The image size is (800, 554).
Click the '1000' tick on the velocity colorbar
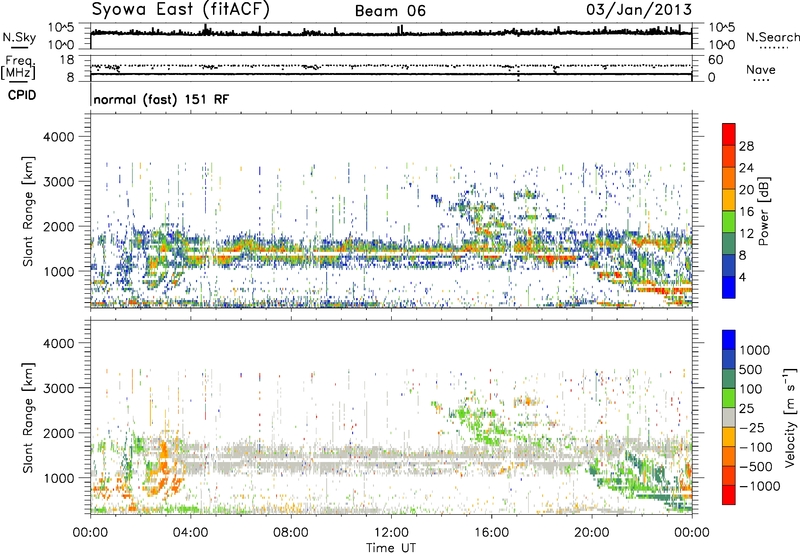coord(754,350)
